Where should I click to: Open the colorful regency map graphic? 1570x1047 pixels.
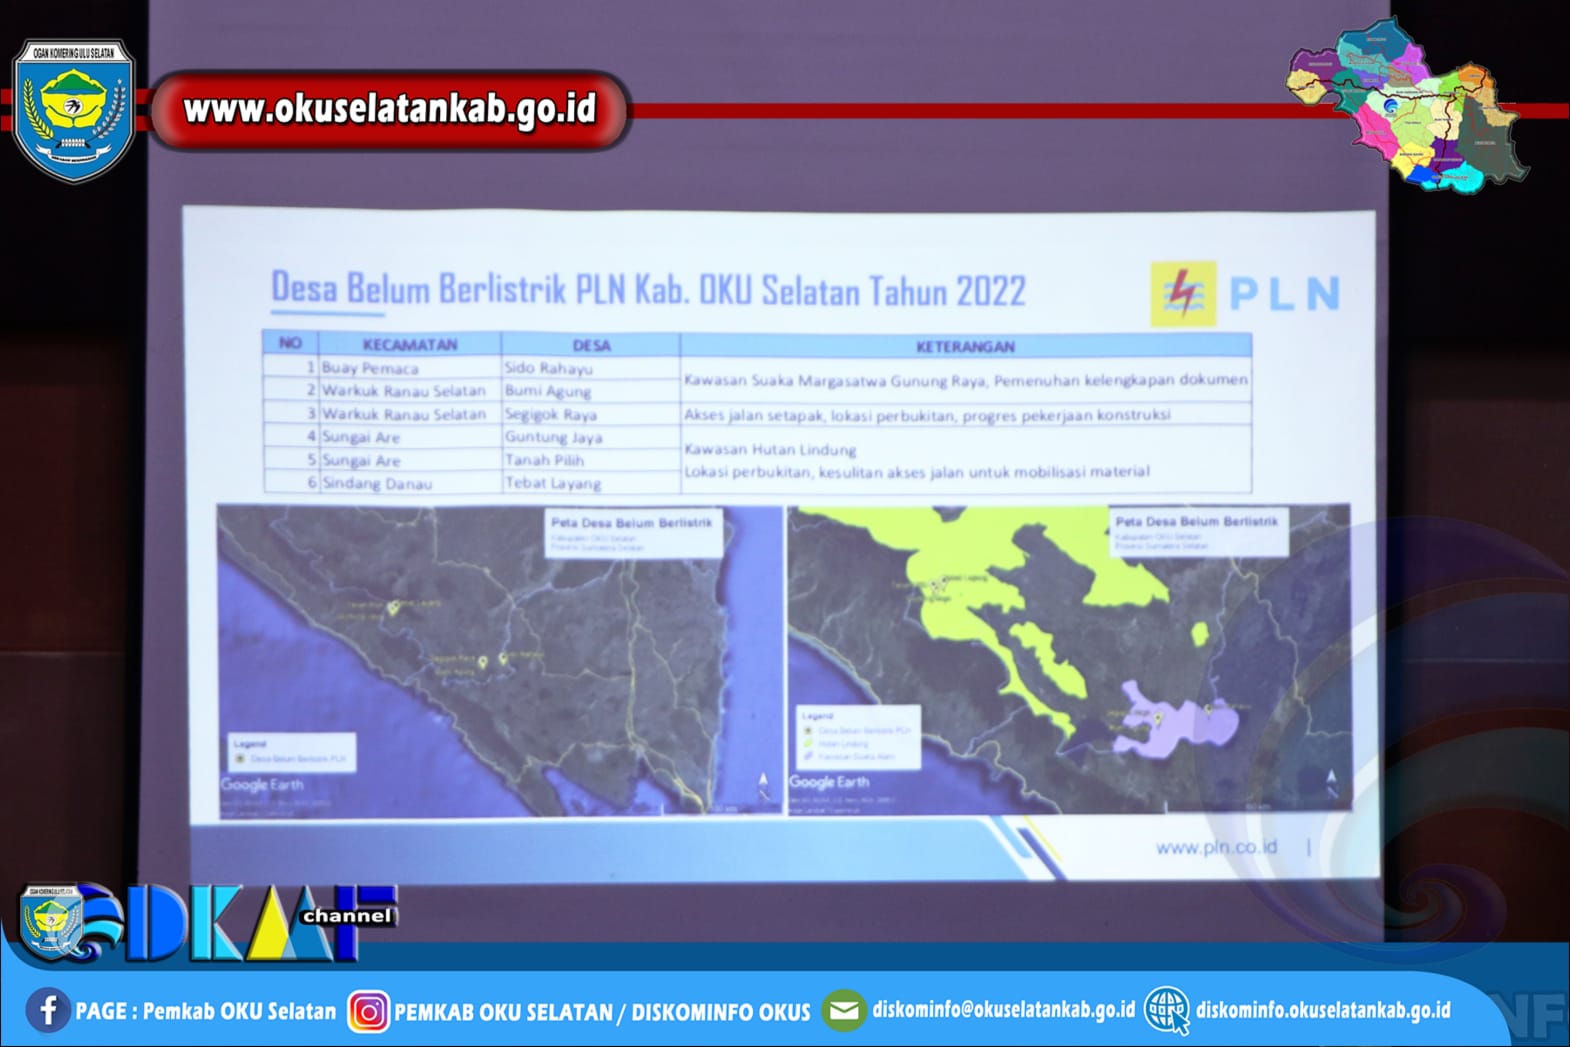pos(1406,107)
